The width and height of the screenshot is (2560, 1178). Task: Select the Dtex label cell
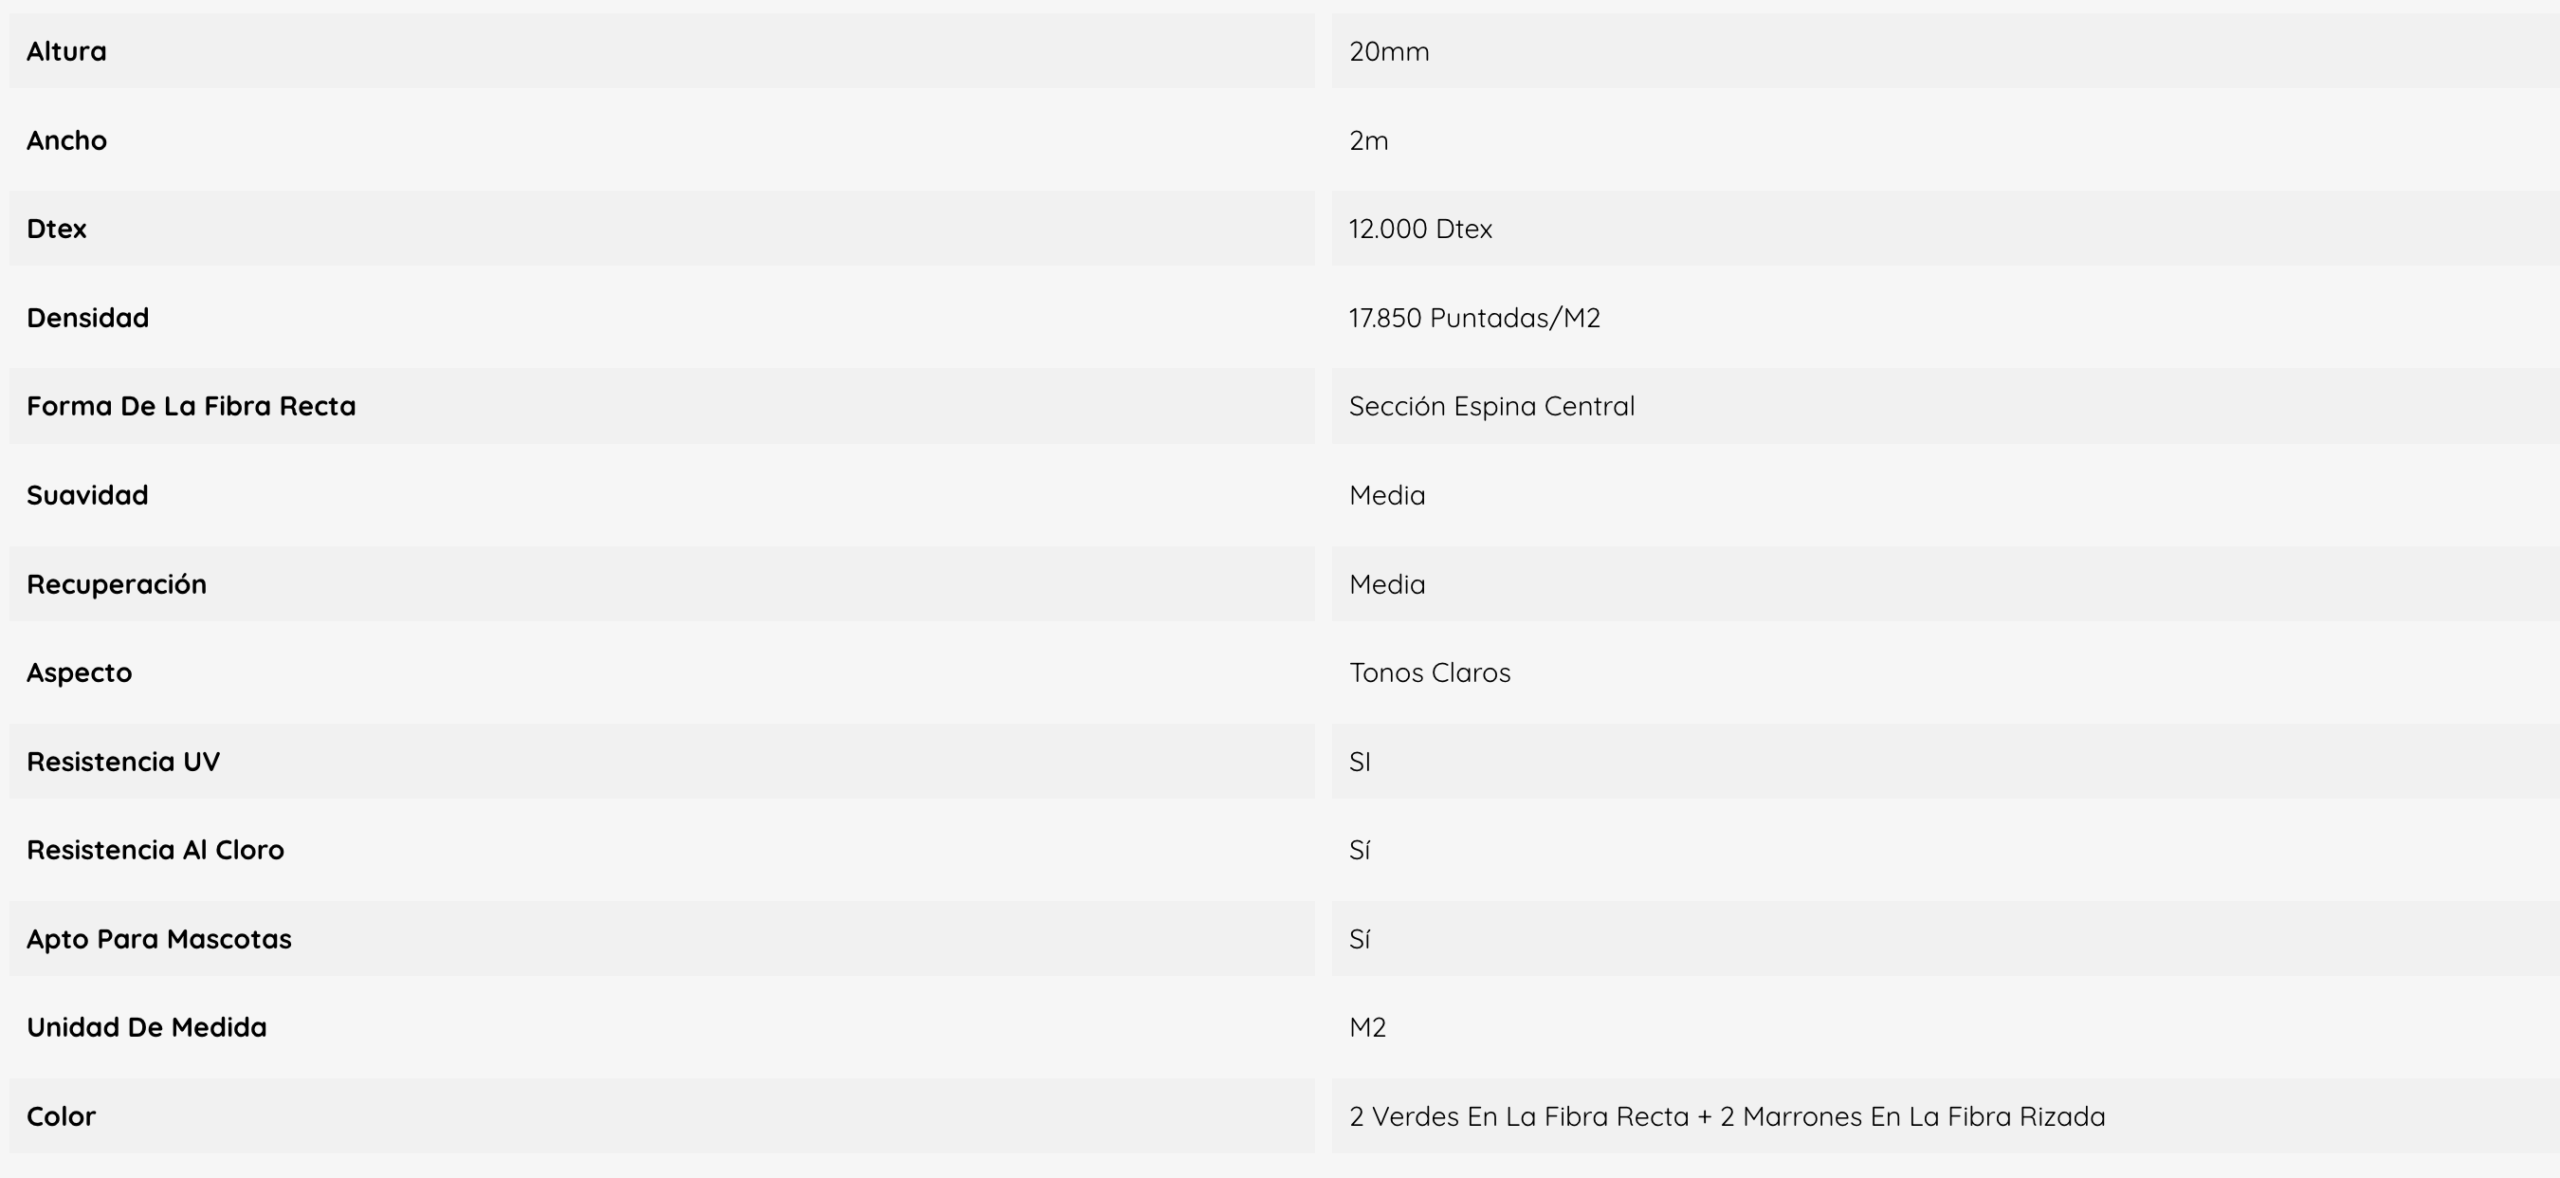pyautogui.click(x=662, y=229)
